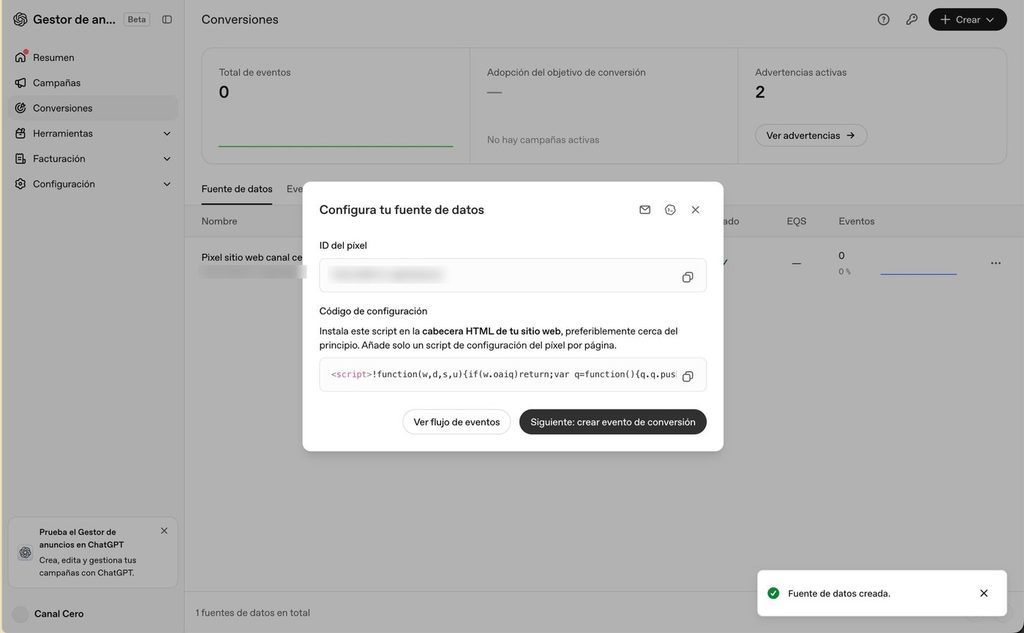Click the Campañas megaphone icon
This screenshot has width=1024, height=633.
[x=20, y=83]
